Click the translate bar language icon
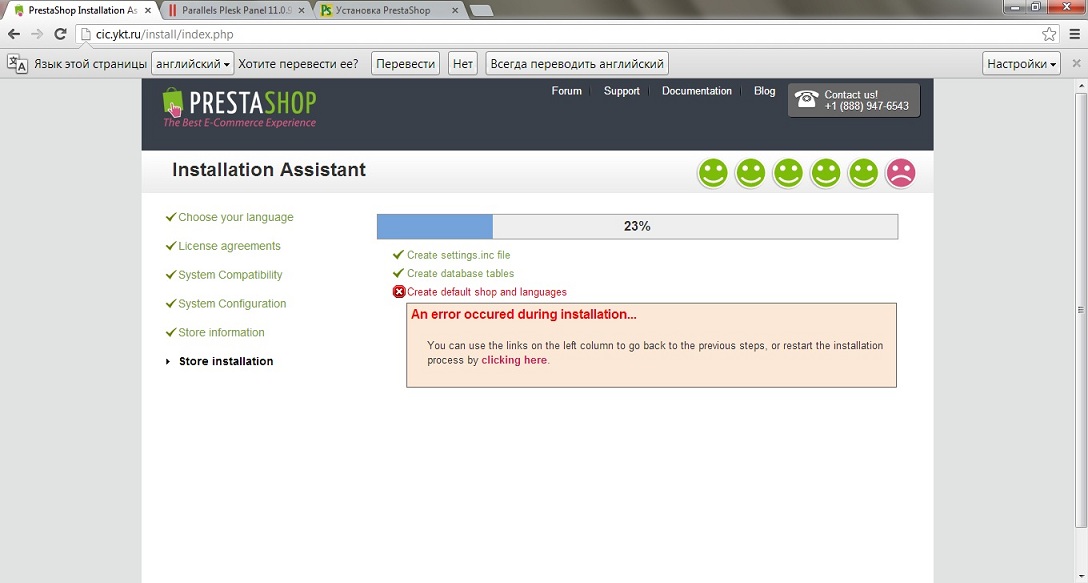The image size is (1088, 583). click(17, 64)
